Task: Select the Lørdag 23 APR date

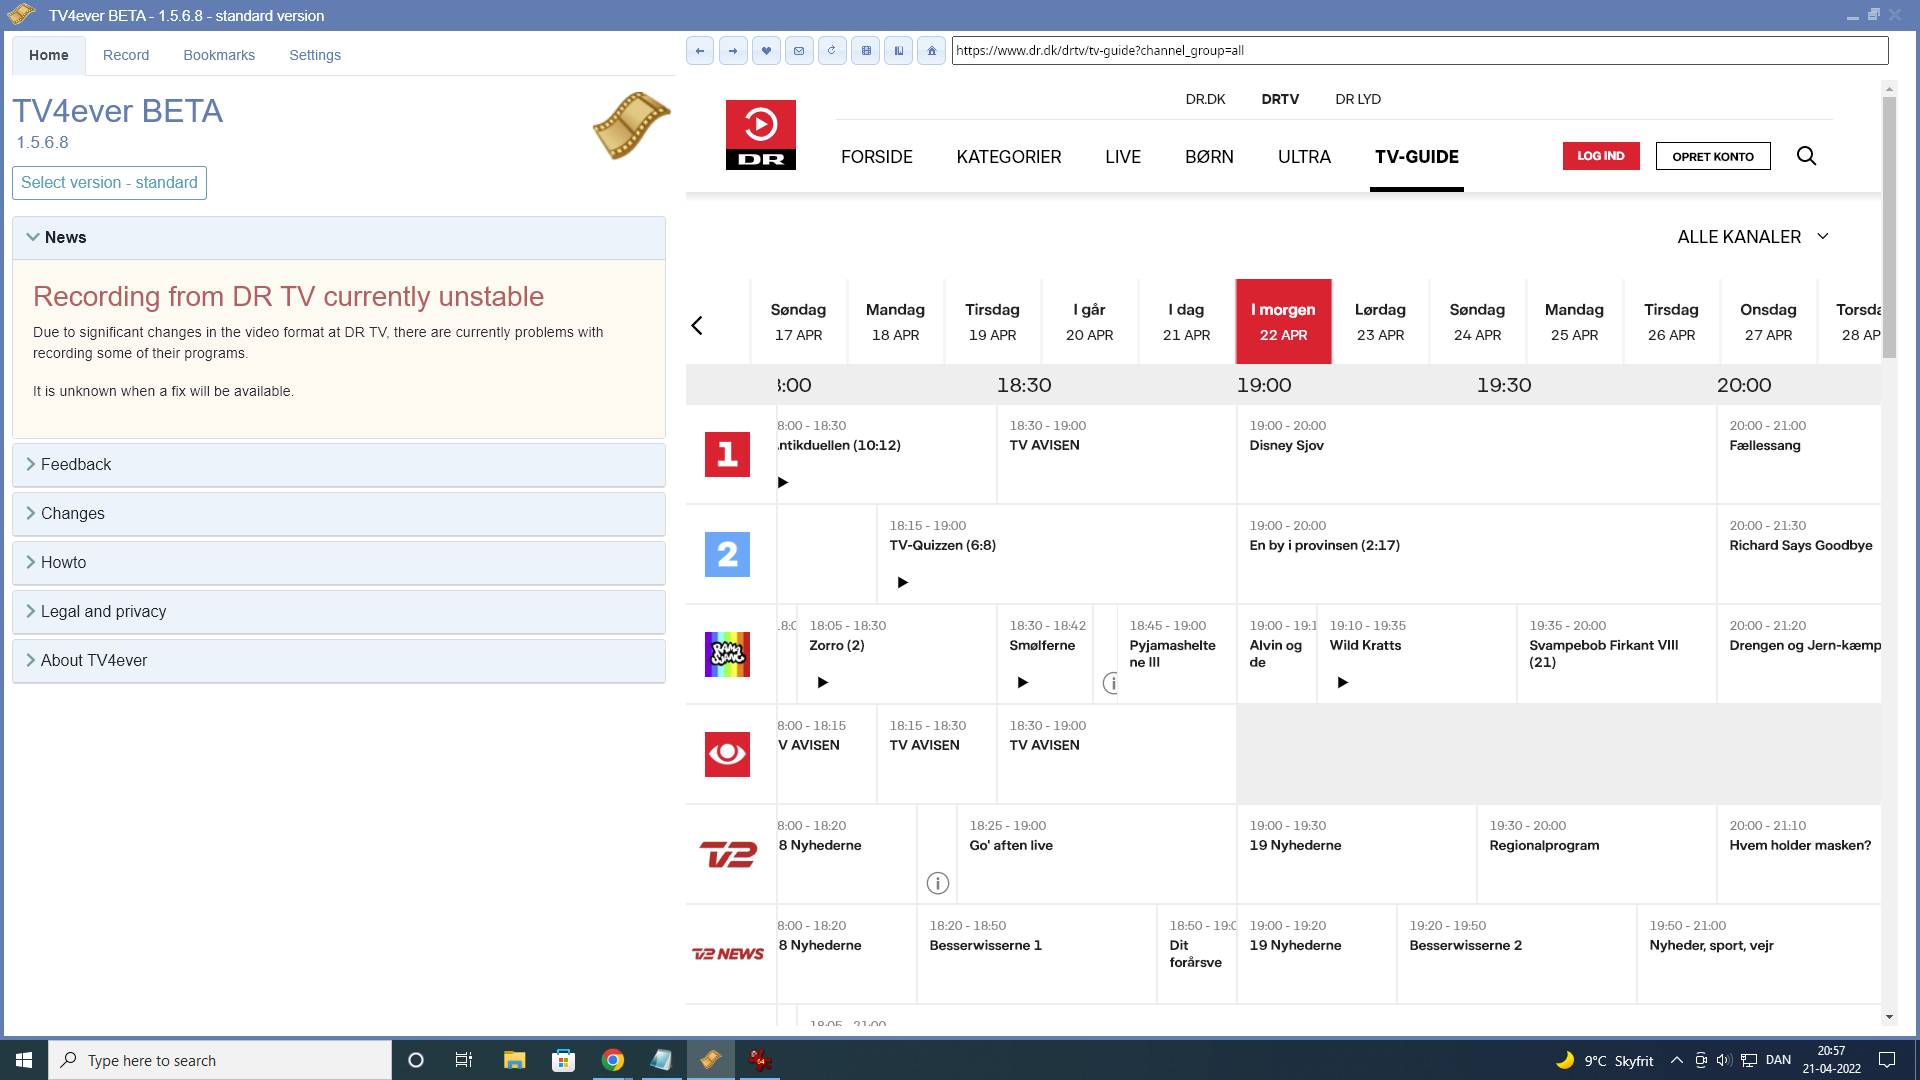Action: 1380,322
